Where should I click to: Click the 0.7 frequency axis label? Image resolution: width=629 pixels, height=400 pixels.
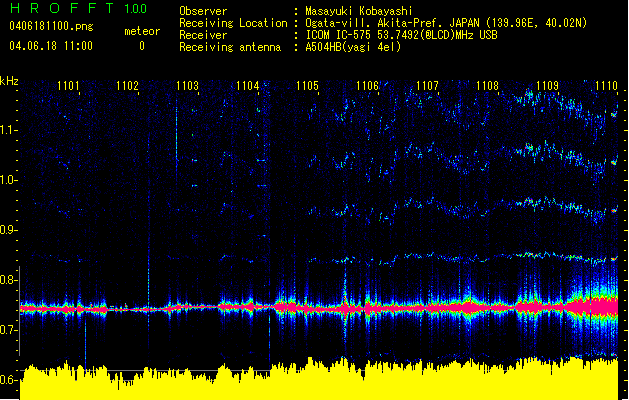click(8, 330)
